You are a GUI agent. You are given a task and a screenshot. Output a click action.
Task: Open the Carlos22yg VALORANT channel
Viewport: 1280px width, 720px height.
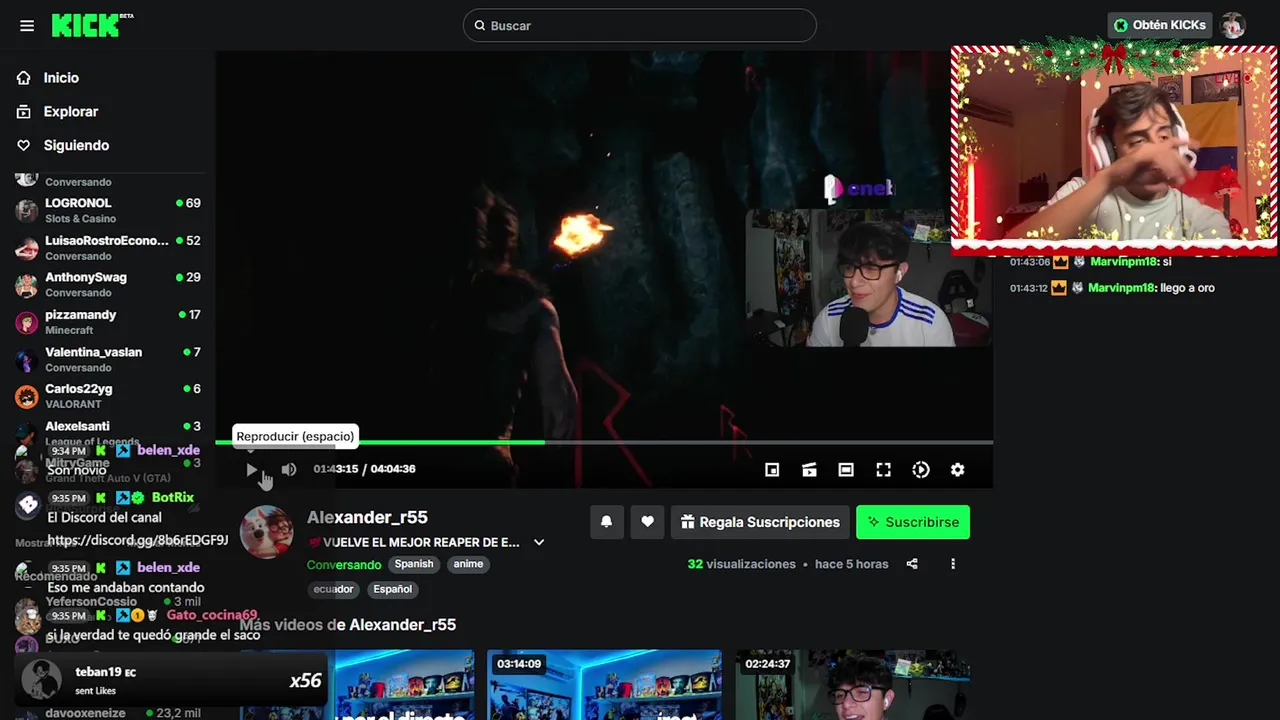tap(108, 396)
